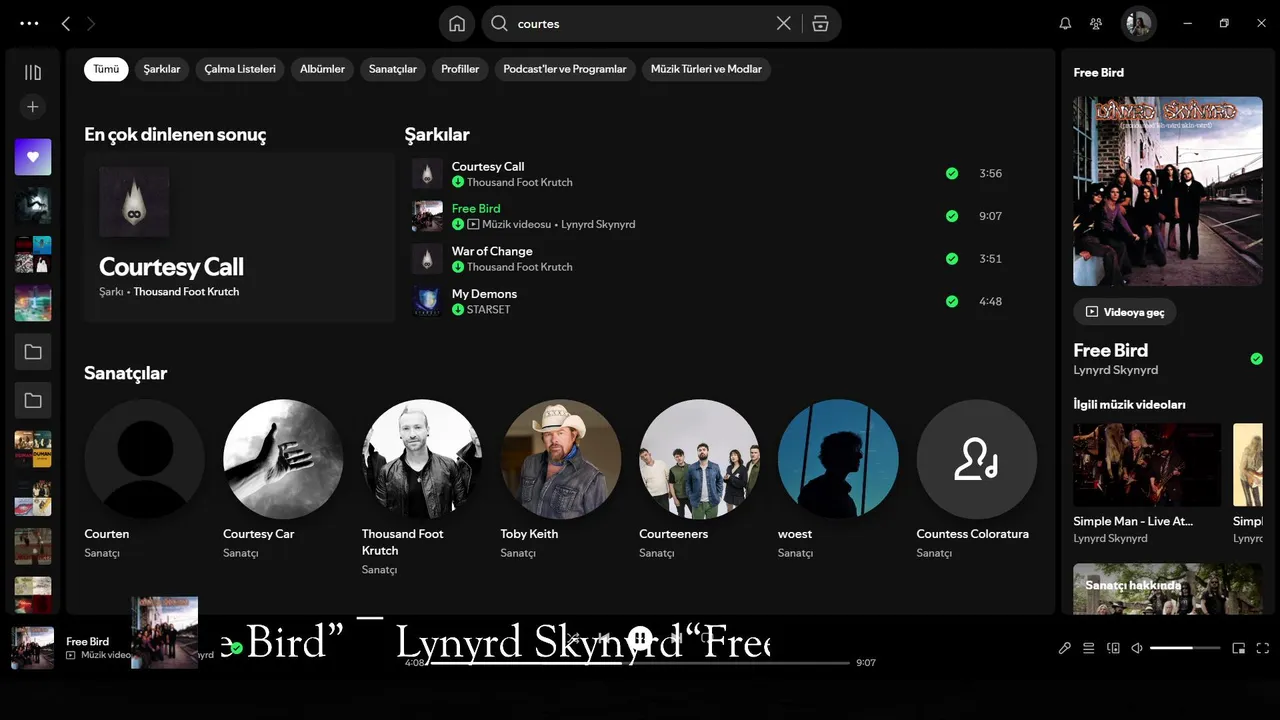Switch to Çalma Listeleri tab
1280x720 pixels.
(240, 69)
